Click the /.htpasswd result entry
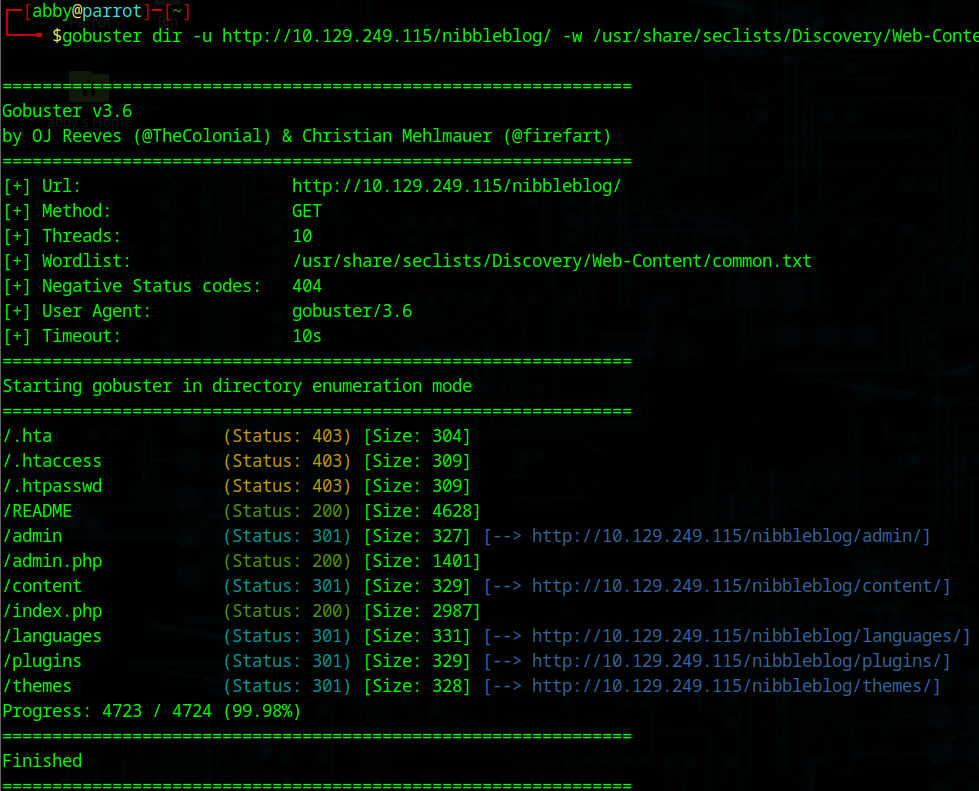 point(52,486)
